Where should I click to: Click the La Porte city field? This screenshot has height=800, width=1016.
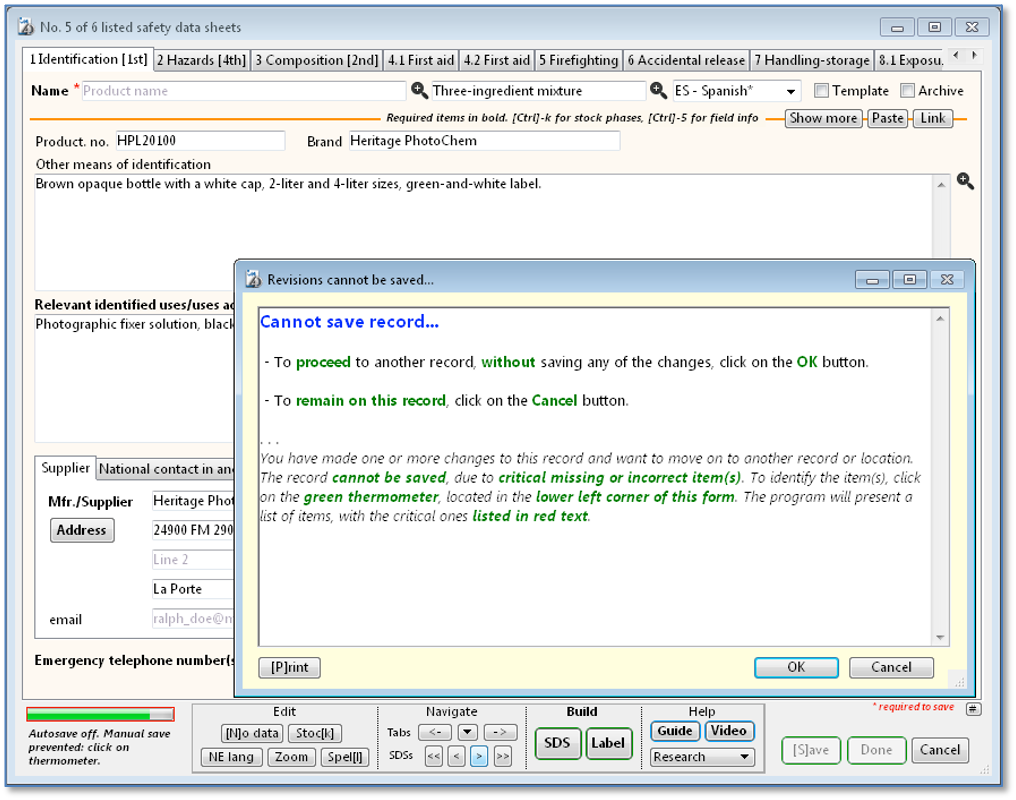(192, 589)
